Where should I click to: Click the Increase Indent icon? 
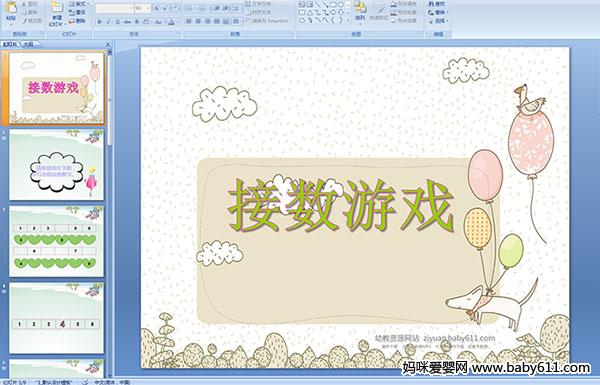pos(226,8)
